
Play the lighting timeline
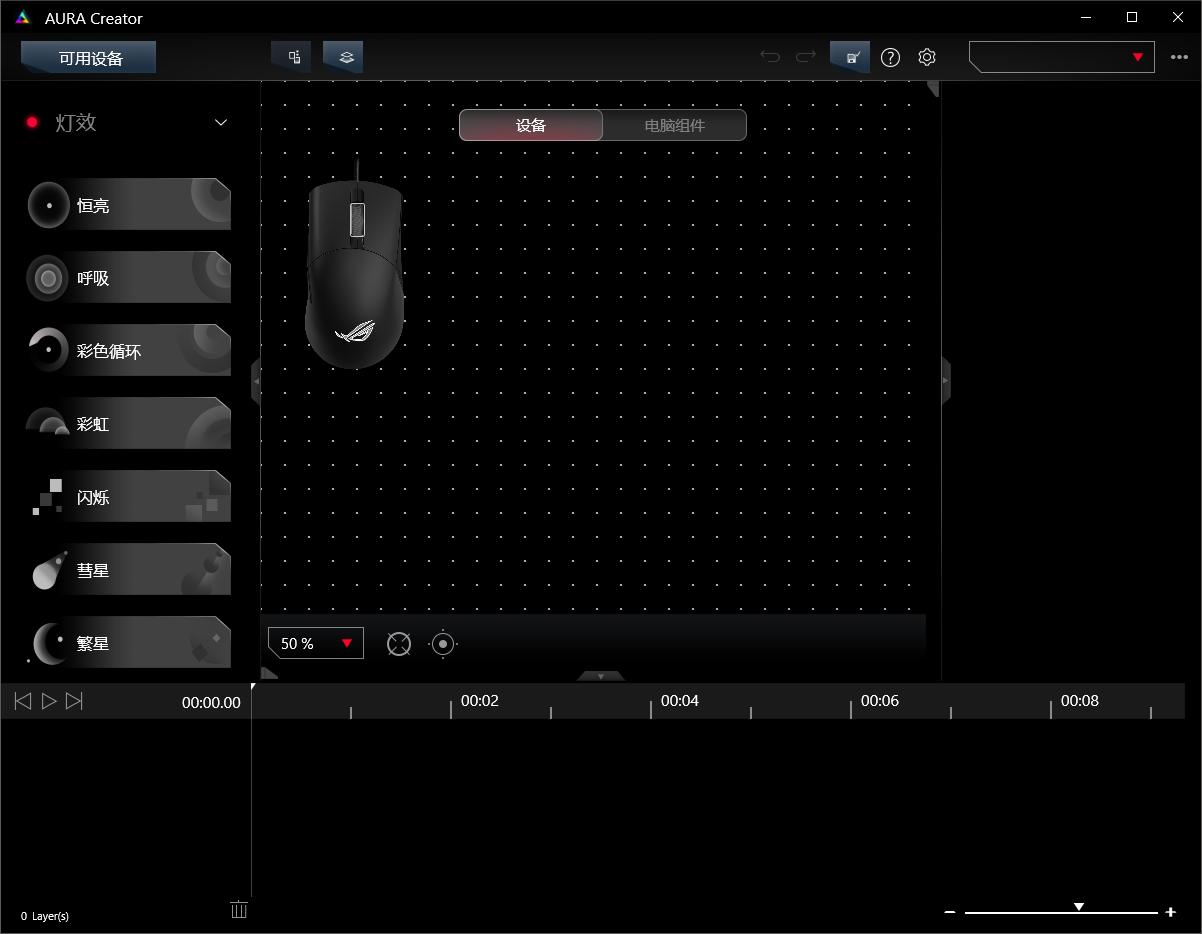[48, 701]
